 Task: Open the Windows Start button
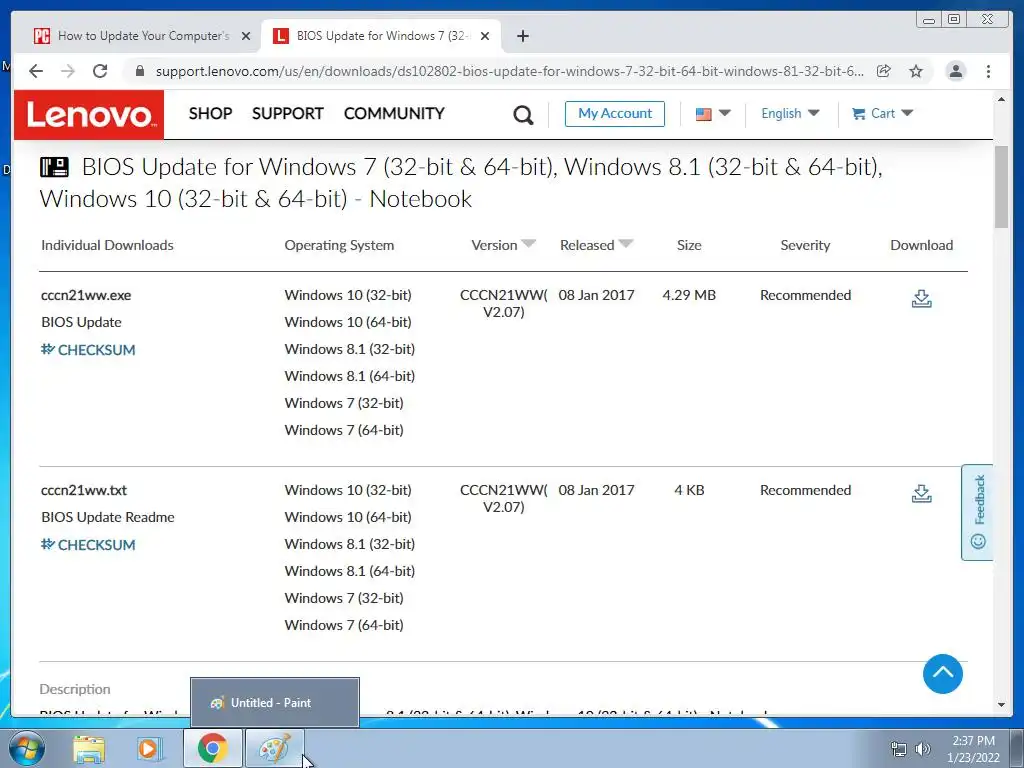pyautogui.click(x=27, y=749)
